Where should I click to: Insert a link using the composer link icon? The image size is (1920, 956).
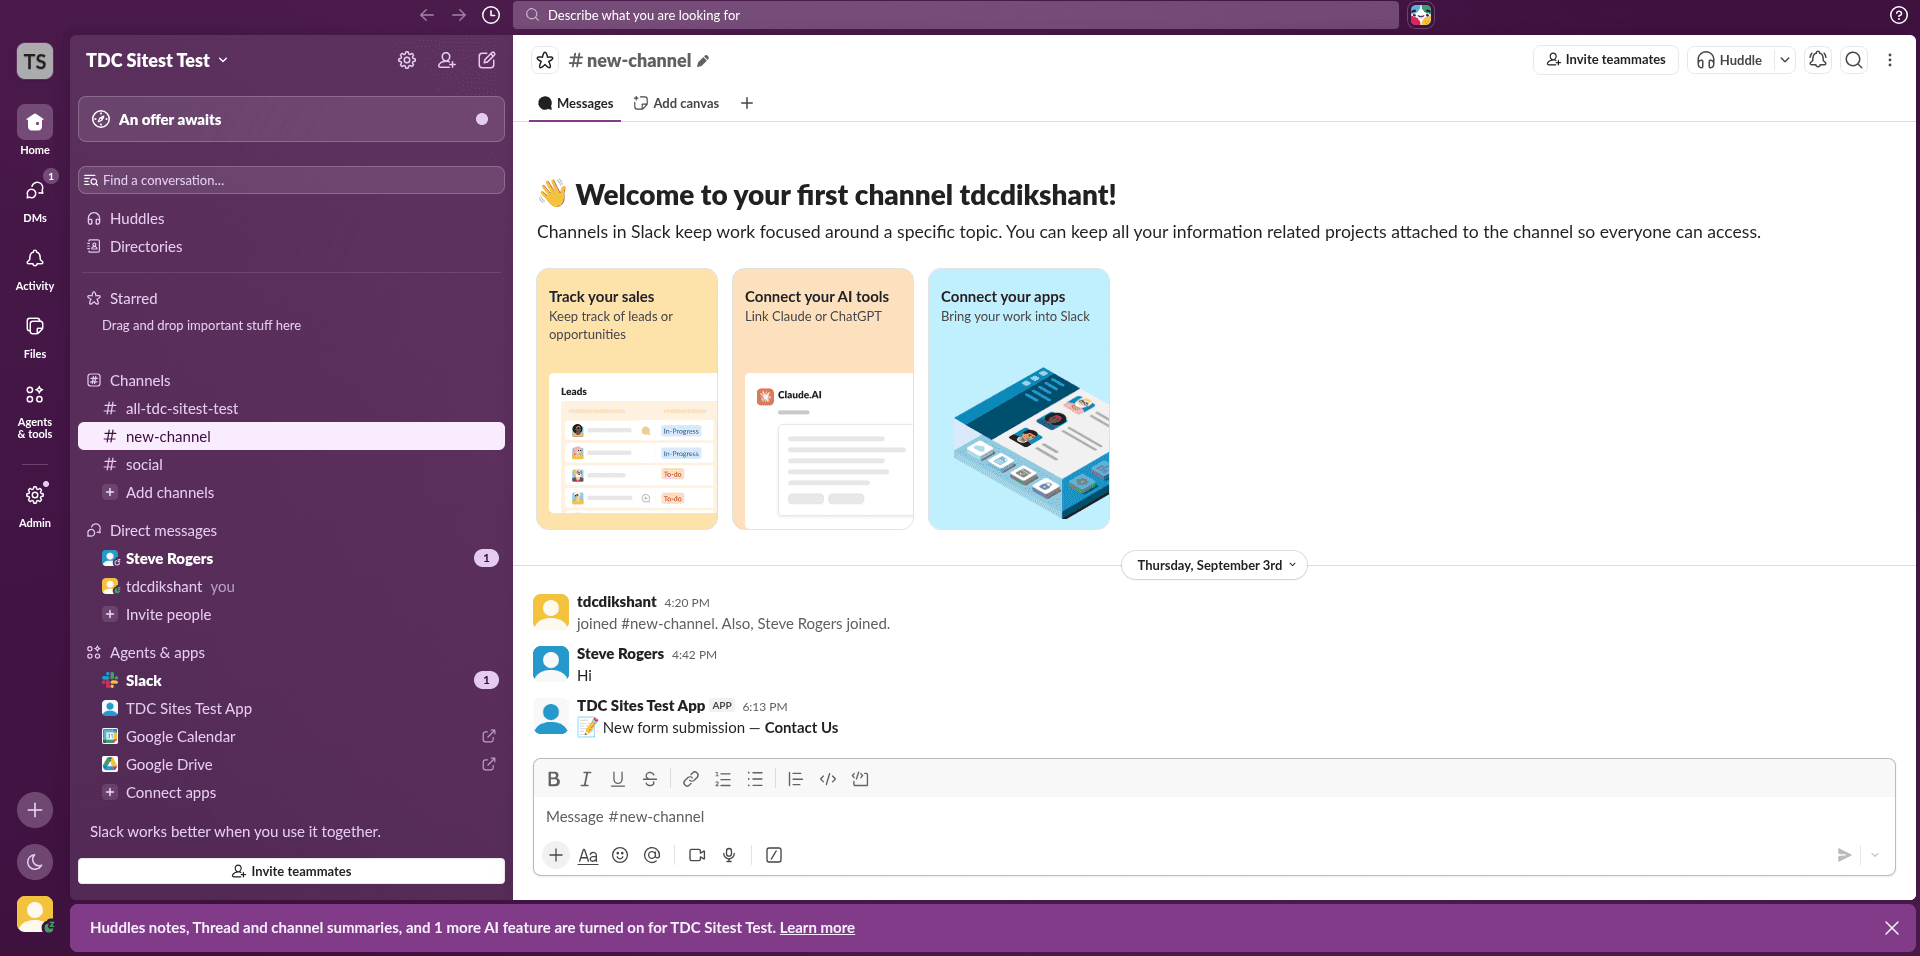click(x=691, y=779)
